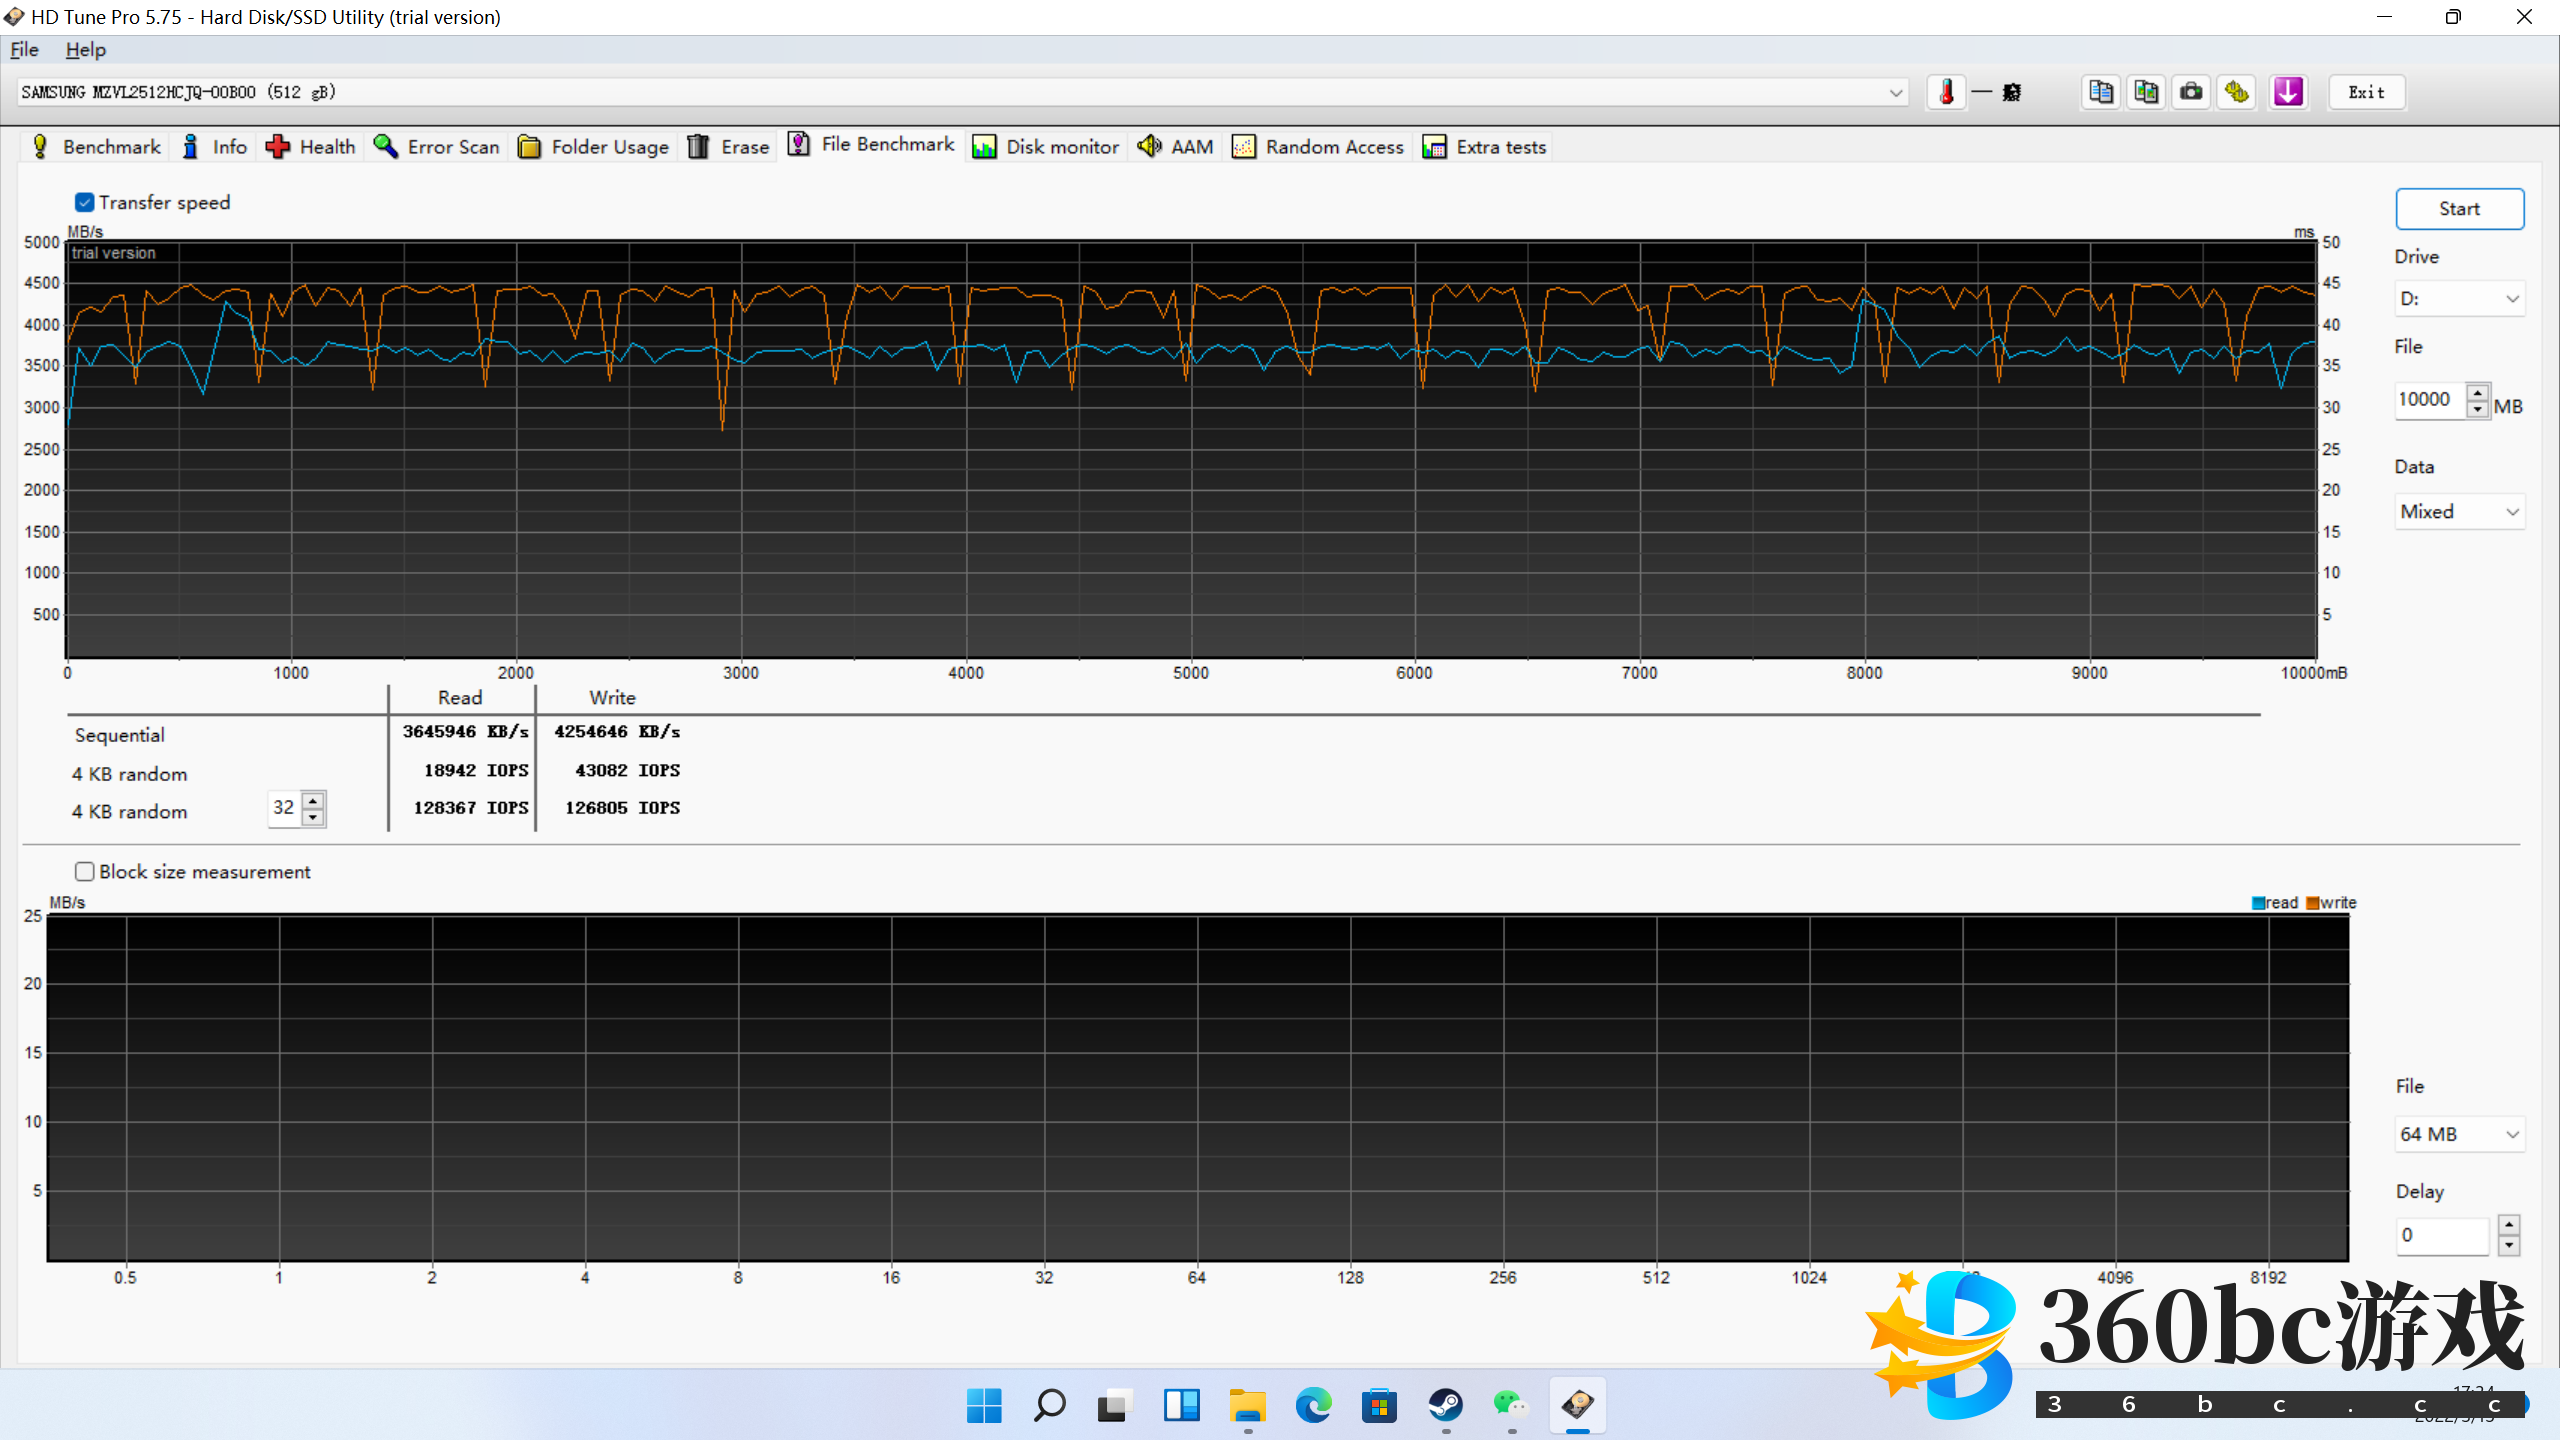Uncheck the Transfer speed checkbox

[85, 203]
